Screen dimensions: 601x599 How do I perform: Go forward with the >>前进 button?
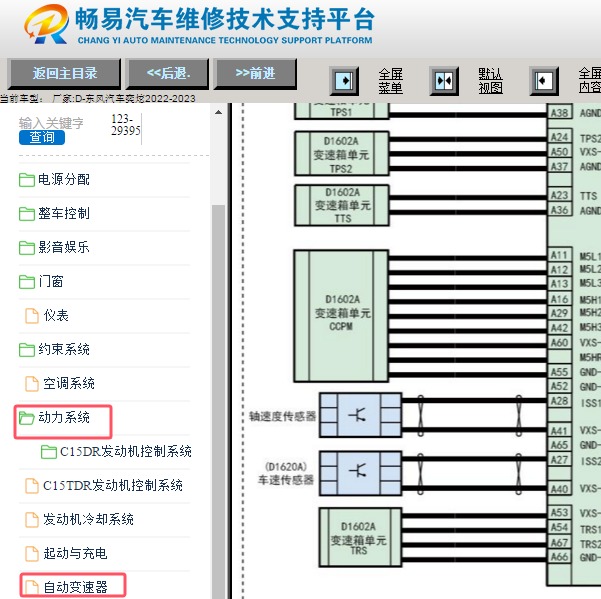[x=255, y=73]
